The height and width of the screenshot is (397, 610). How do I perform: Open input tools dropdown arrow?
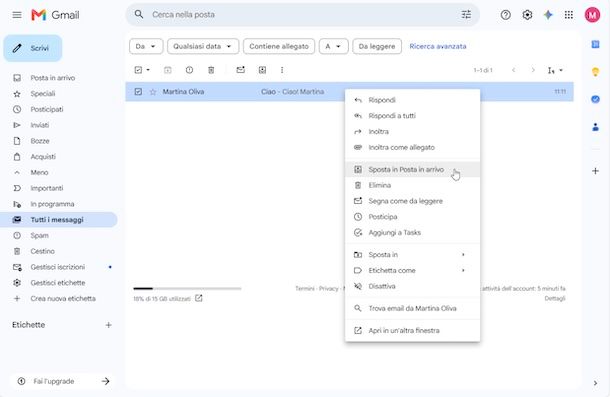[561, 70]
